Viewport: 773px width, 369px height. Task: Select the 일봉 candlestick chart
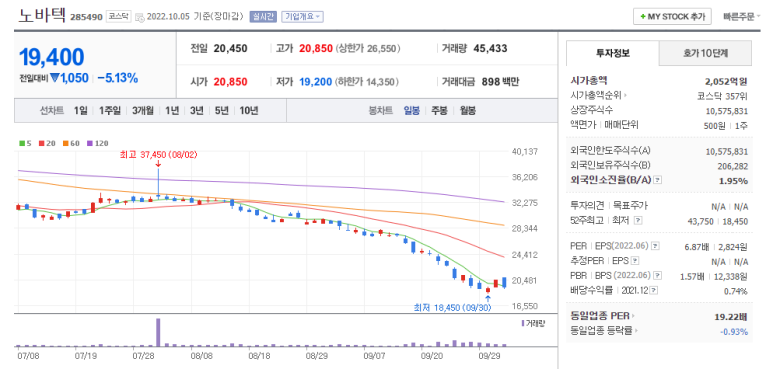412,110
